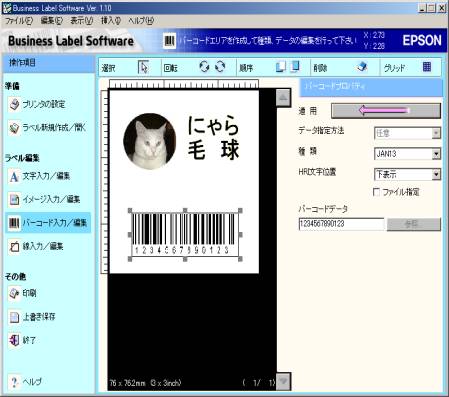The width and height of the screenshot is (449, 397).
Task: Click canvas scrollbar up arrow
Action: pyautogui.click(x=283, y=98)
